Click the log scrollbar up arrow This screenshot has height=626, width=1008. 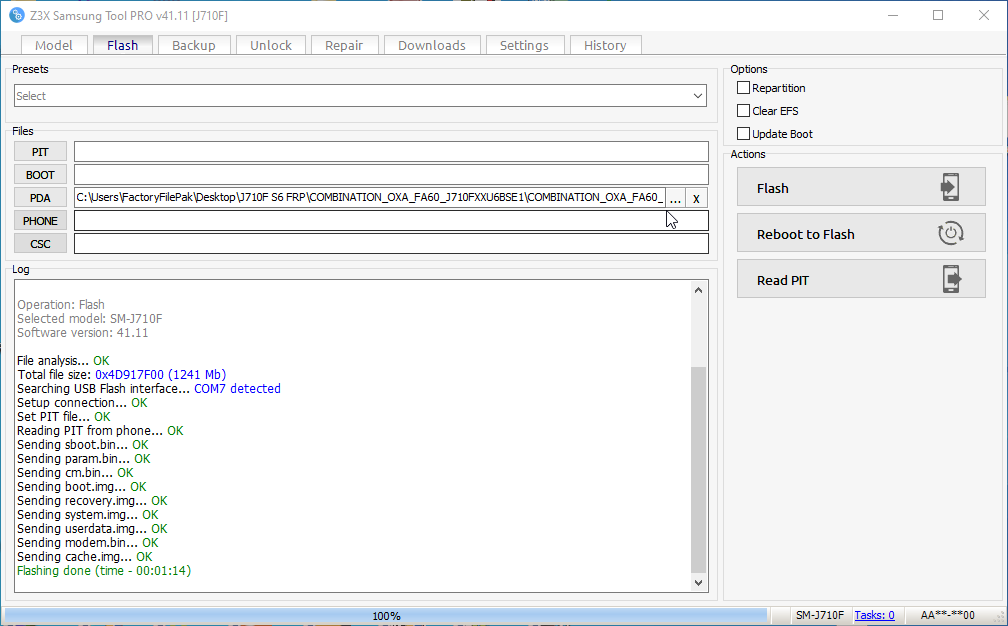click(x=698, y=291)
